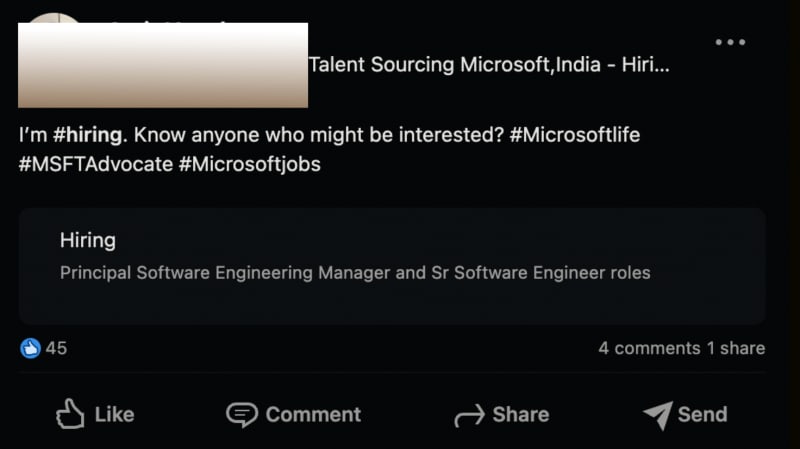Viewport: 800px width, 449px height.
Task: Open the poster's profile picture
Action: coord(54,18)
